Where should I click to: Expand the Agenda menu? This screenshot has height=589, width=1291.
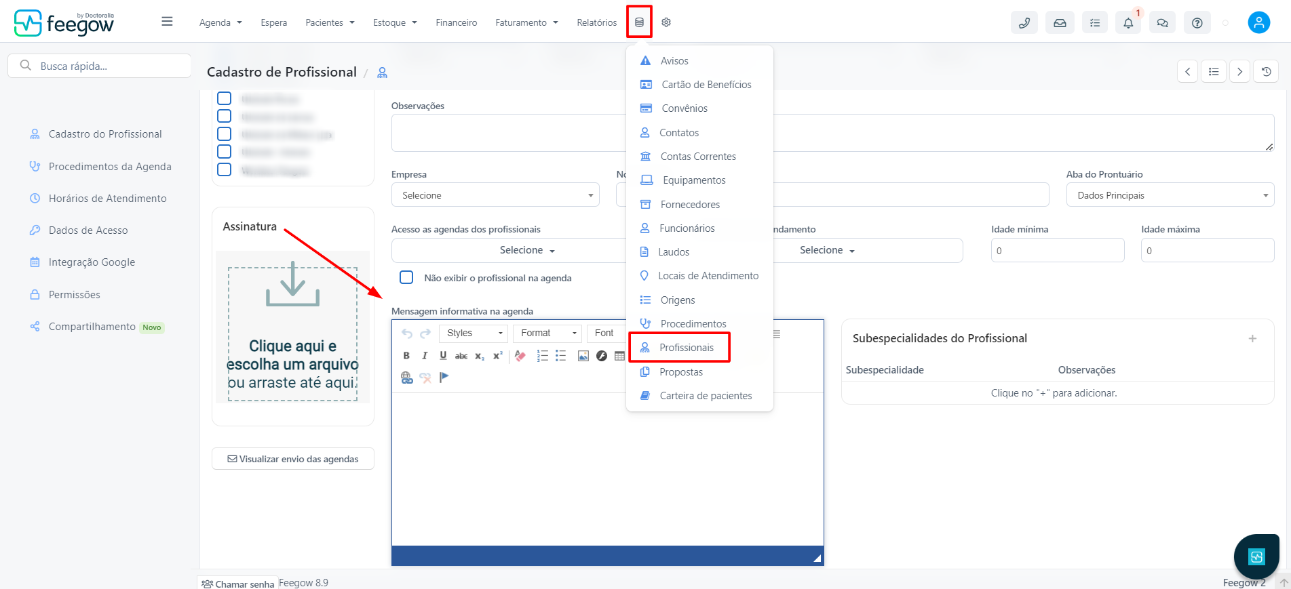[x=220, y=22]
